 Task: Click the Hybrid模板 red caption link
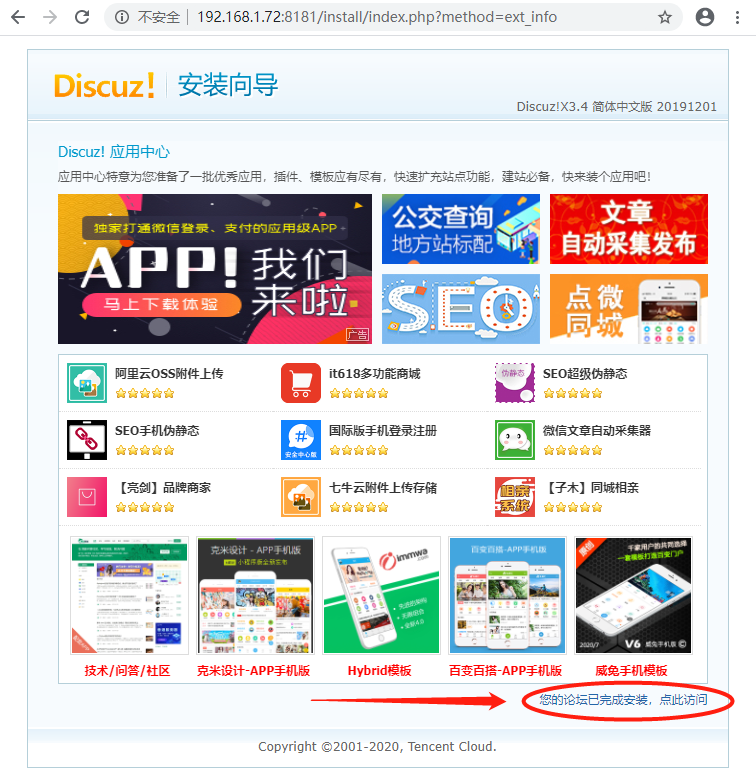[379, 671]
